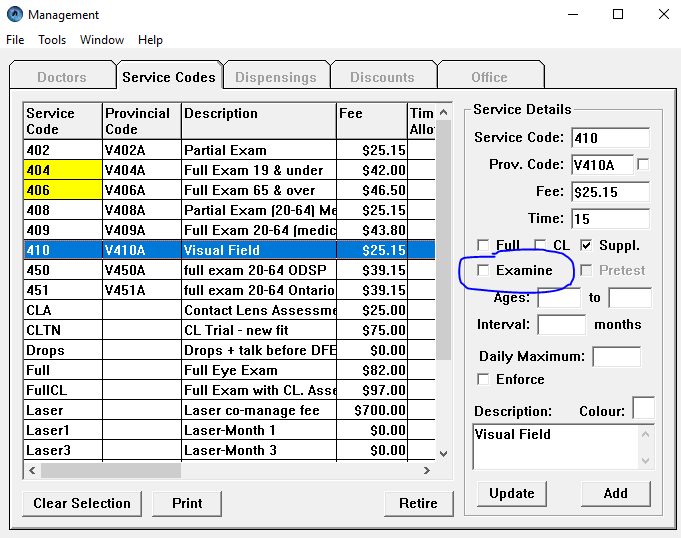Click the table vertical scrollbar thumb
681x538 pixels.
(x=443, y=240)
